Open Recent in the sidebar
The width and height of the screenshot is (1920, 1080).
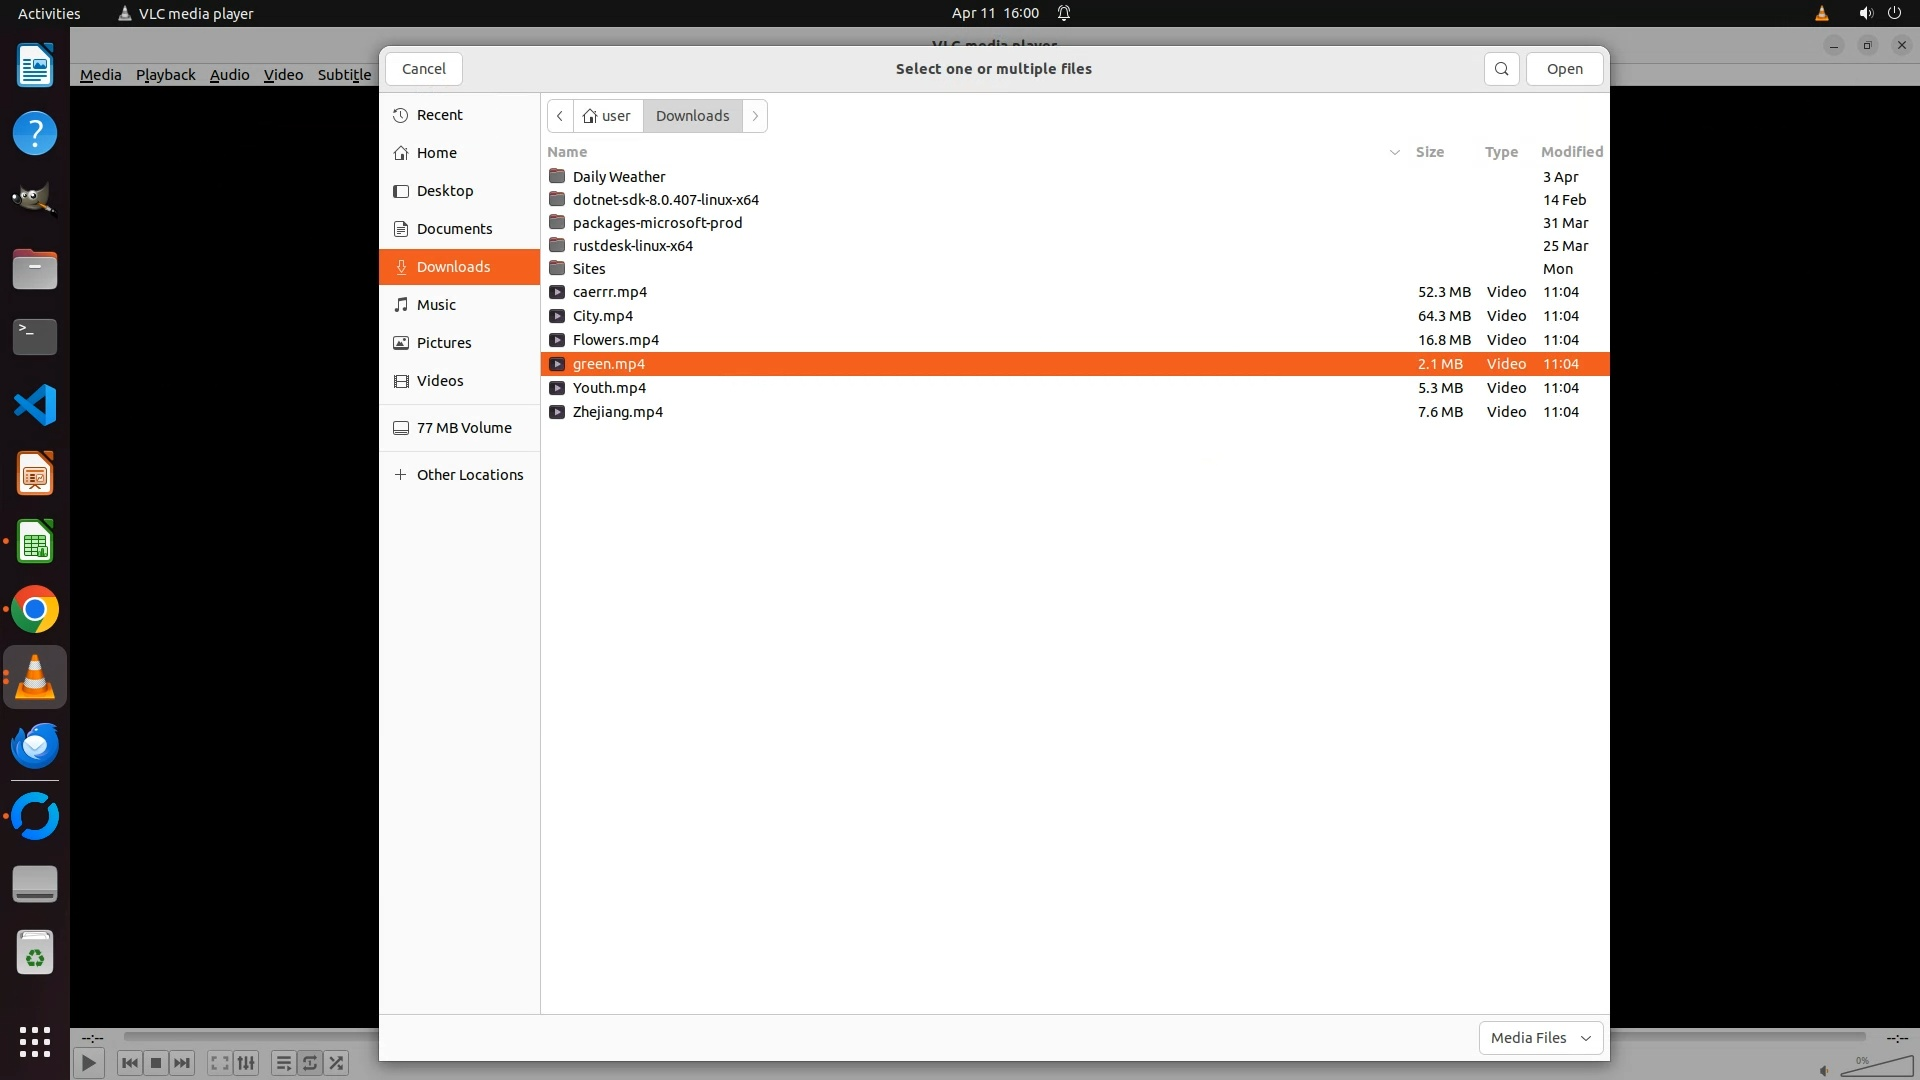(x=439, y=115)
